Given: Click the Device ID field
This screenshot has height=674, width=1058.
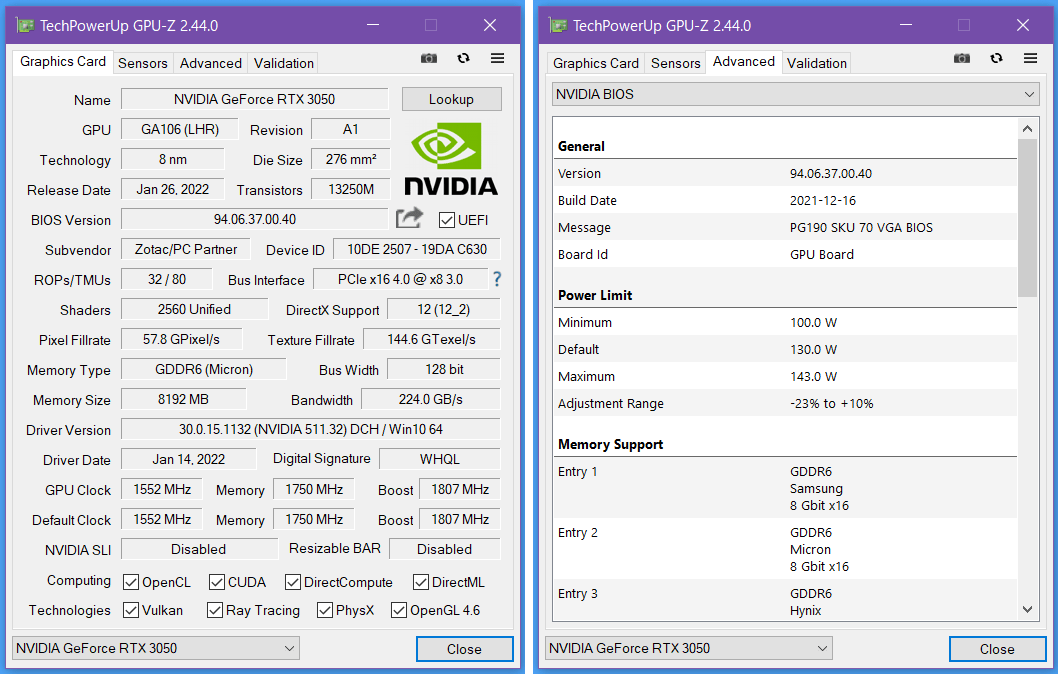Looking at the screenshot, I should 417,250.
